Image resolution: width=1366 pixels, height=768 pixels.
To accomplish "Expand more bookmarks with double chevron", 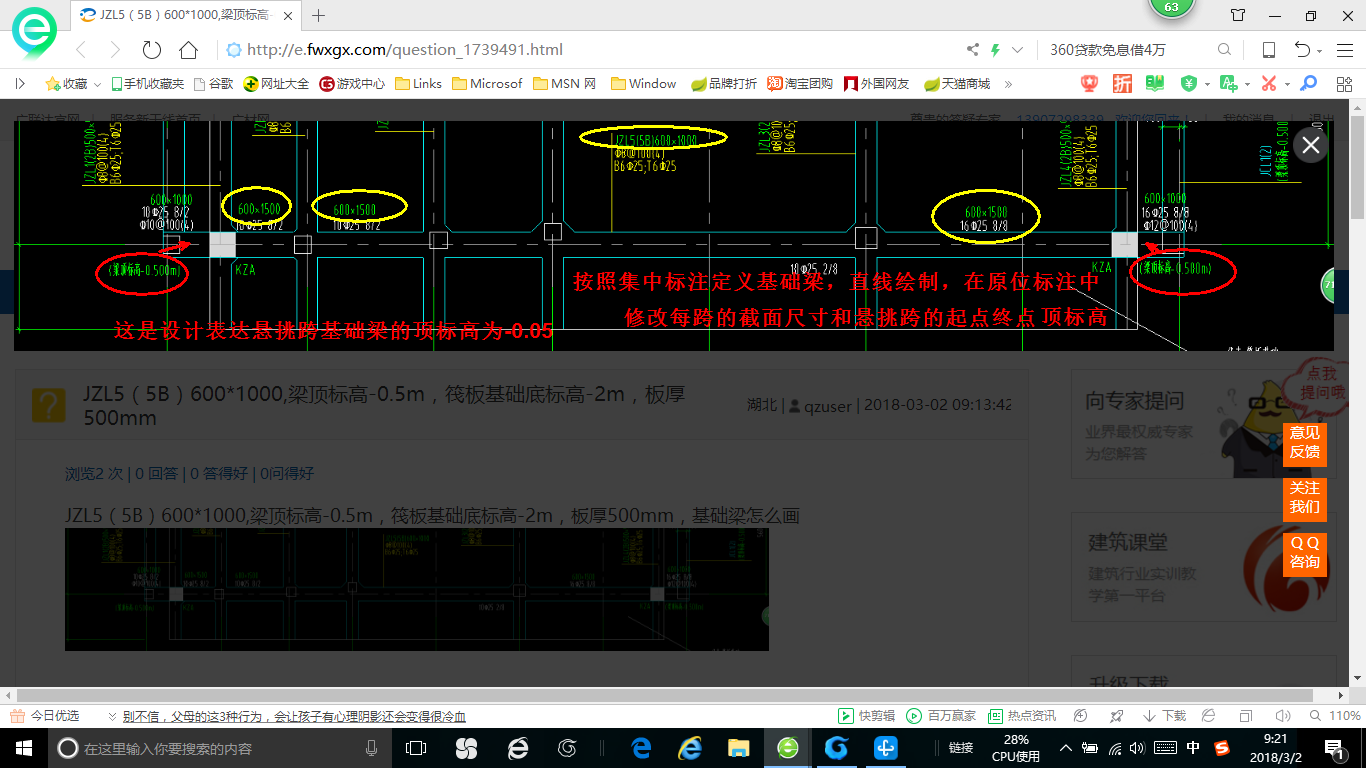I will pos(1008,84).
